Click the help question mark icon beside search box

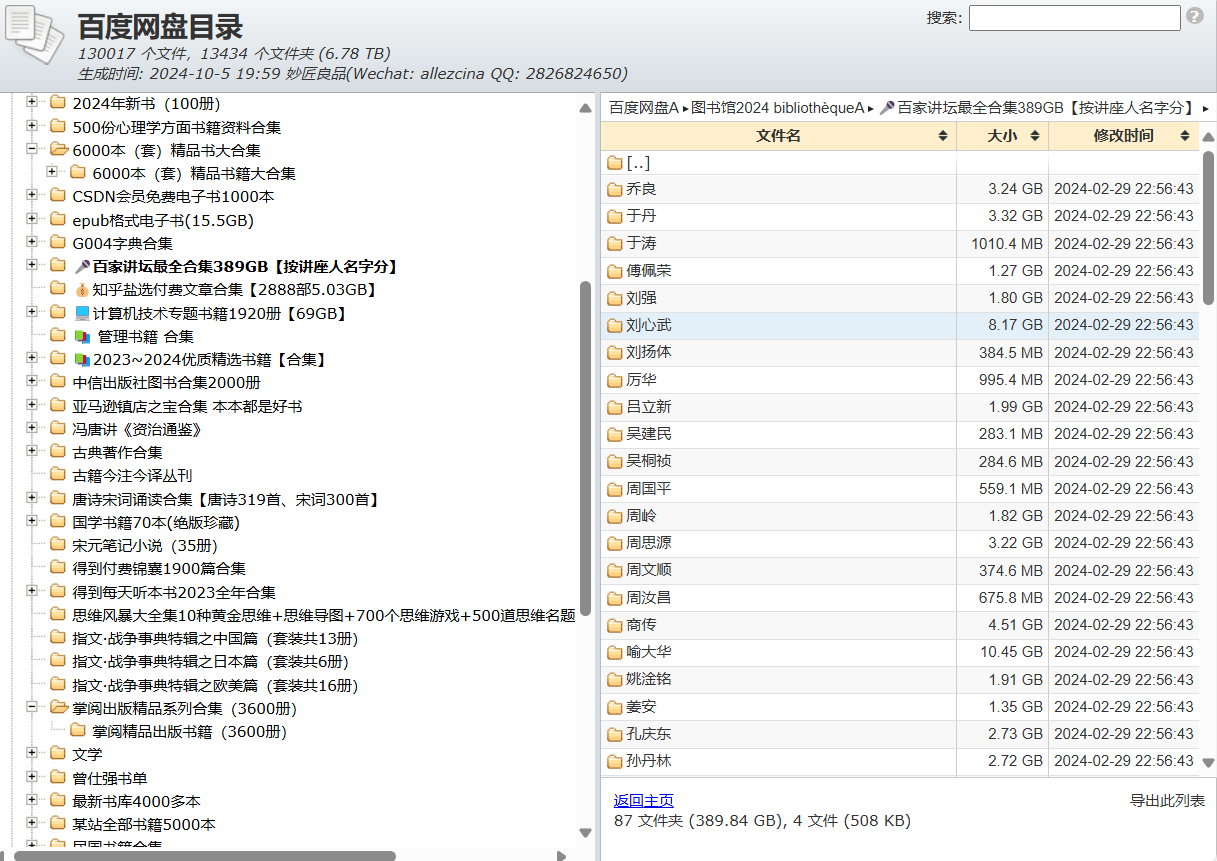[x=1197, y=17]
